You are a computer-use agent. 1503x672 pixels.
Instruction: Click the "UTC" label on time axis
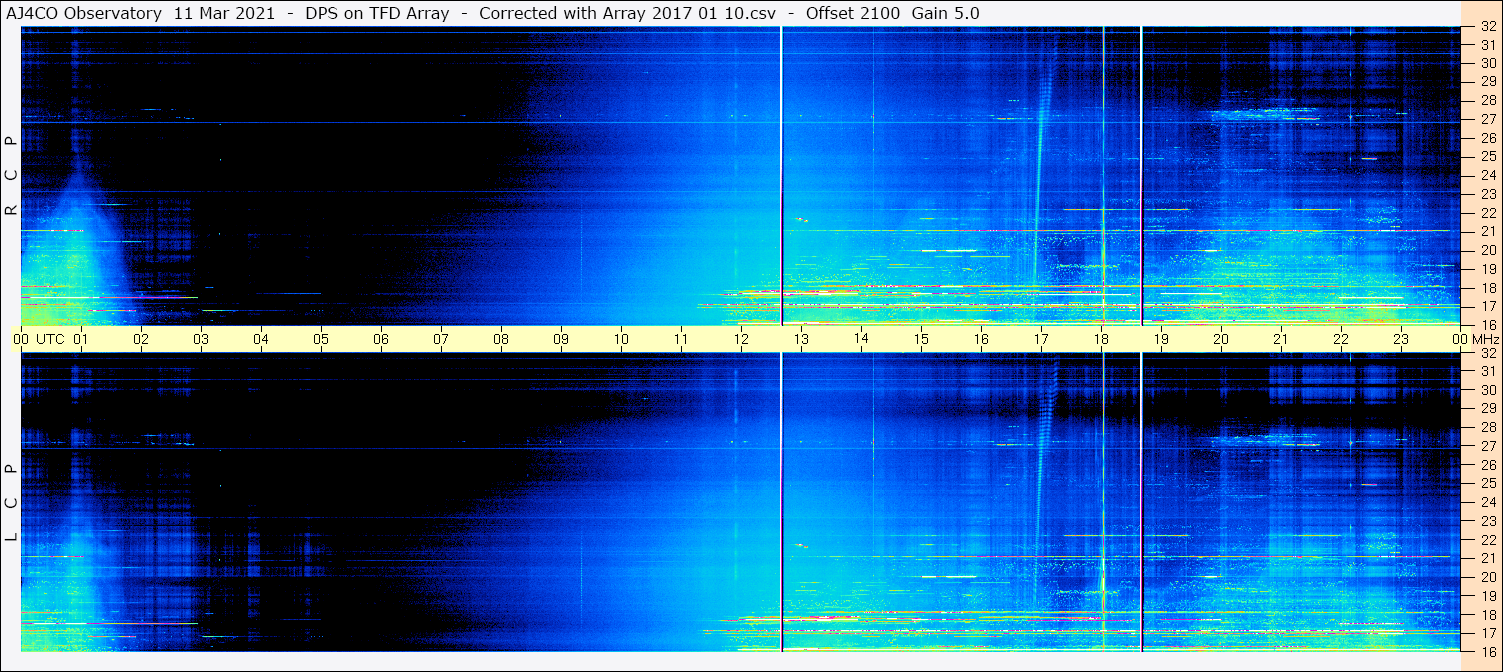click(50, 339)
